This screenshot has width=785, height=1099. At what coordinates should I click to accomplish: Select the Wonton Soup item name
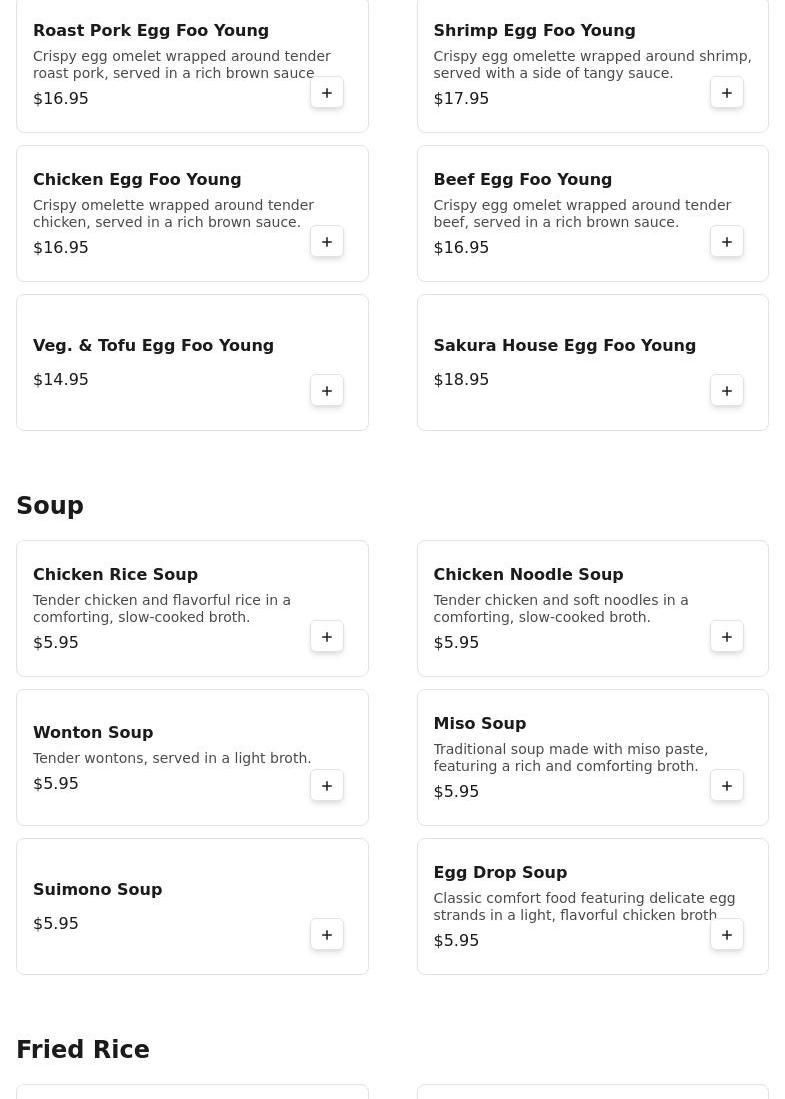tap(93, 733)
